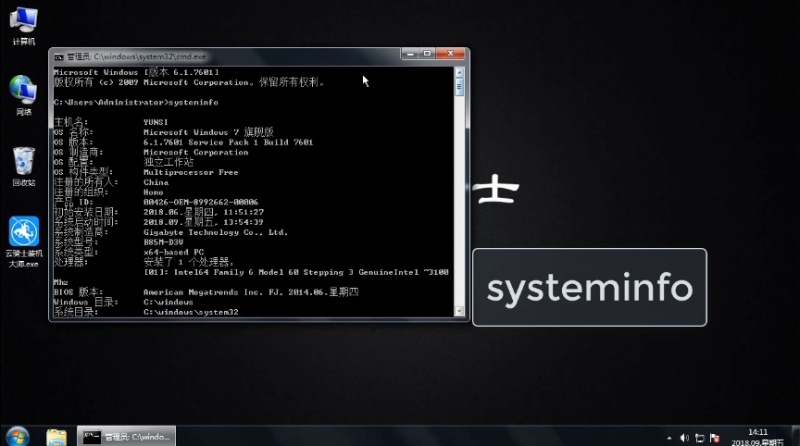Click the Windows directory value "C:\windows"
The width and height of the screenshot is (800, 446).
(168, 302)
